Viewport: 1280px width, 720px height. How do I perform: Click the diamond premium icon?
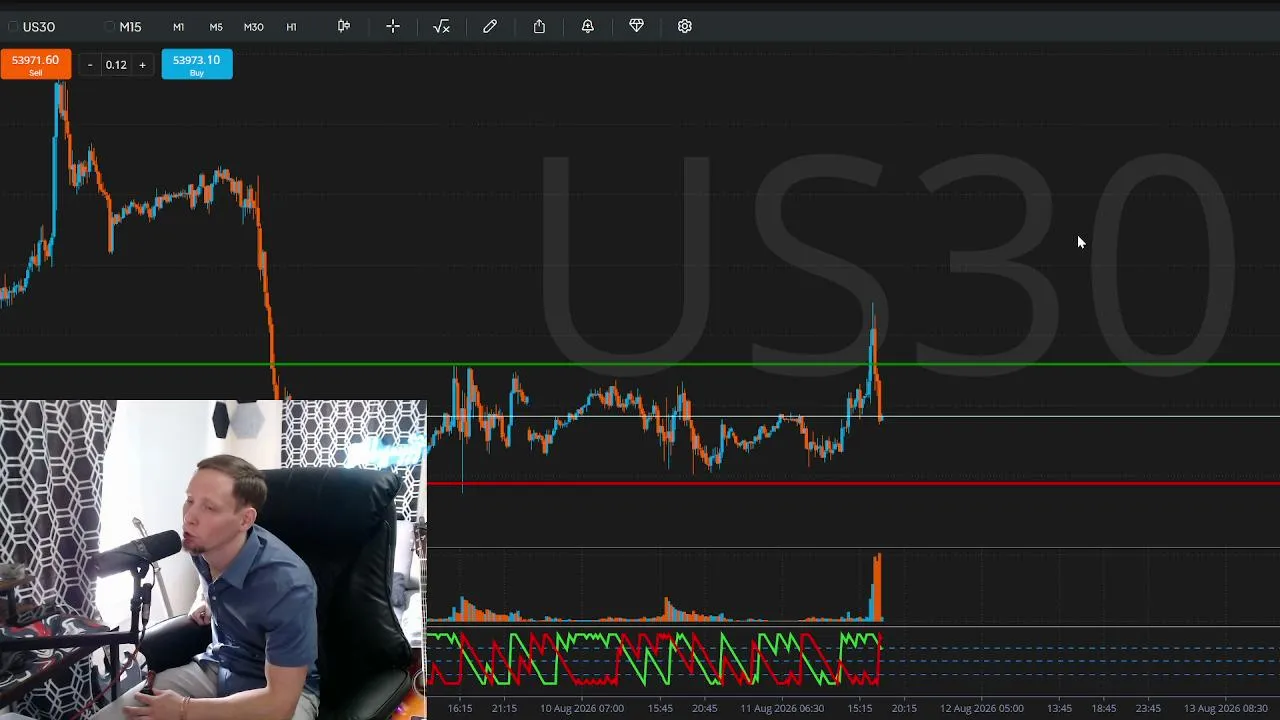pyautogui.click(x=636, y=26)
